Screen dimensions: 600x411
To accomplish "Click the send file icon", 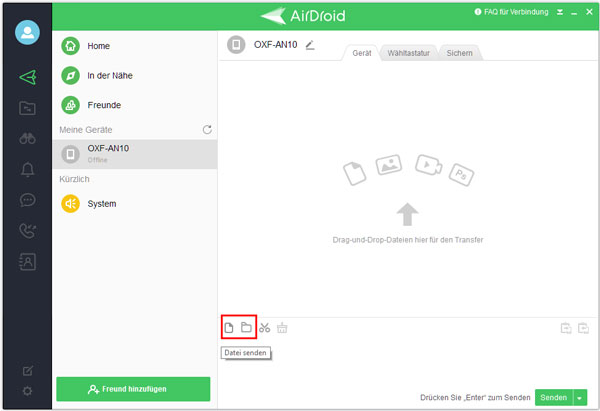I will click(229, 327).
